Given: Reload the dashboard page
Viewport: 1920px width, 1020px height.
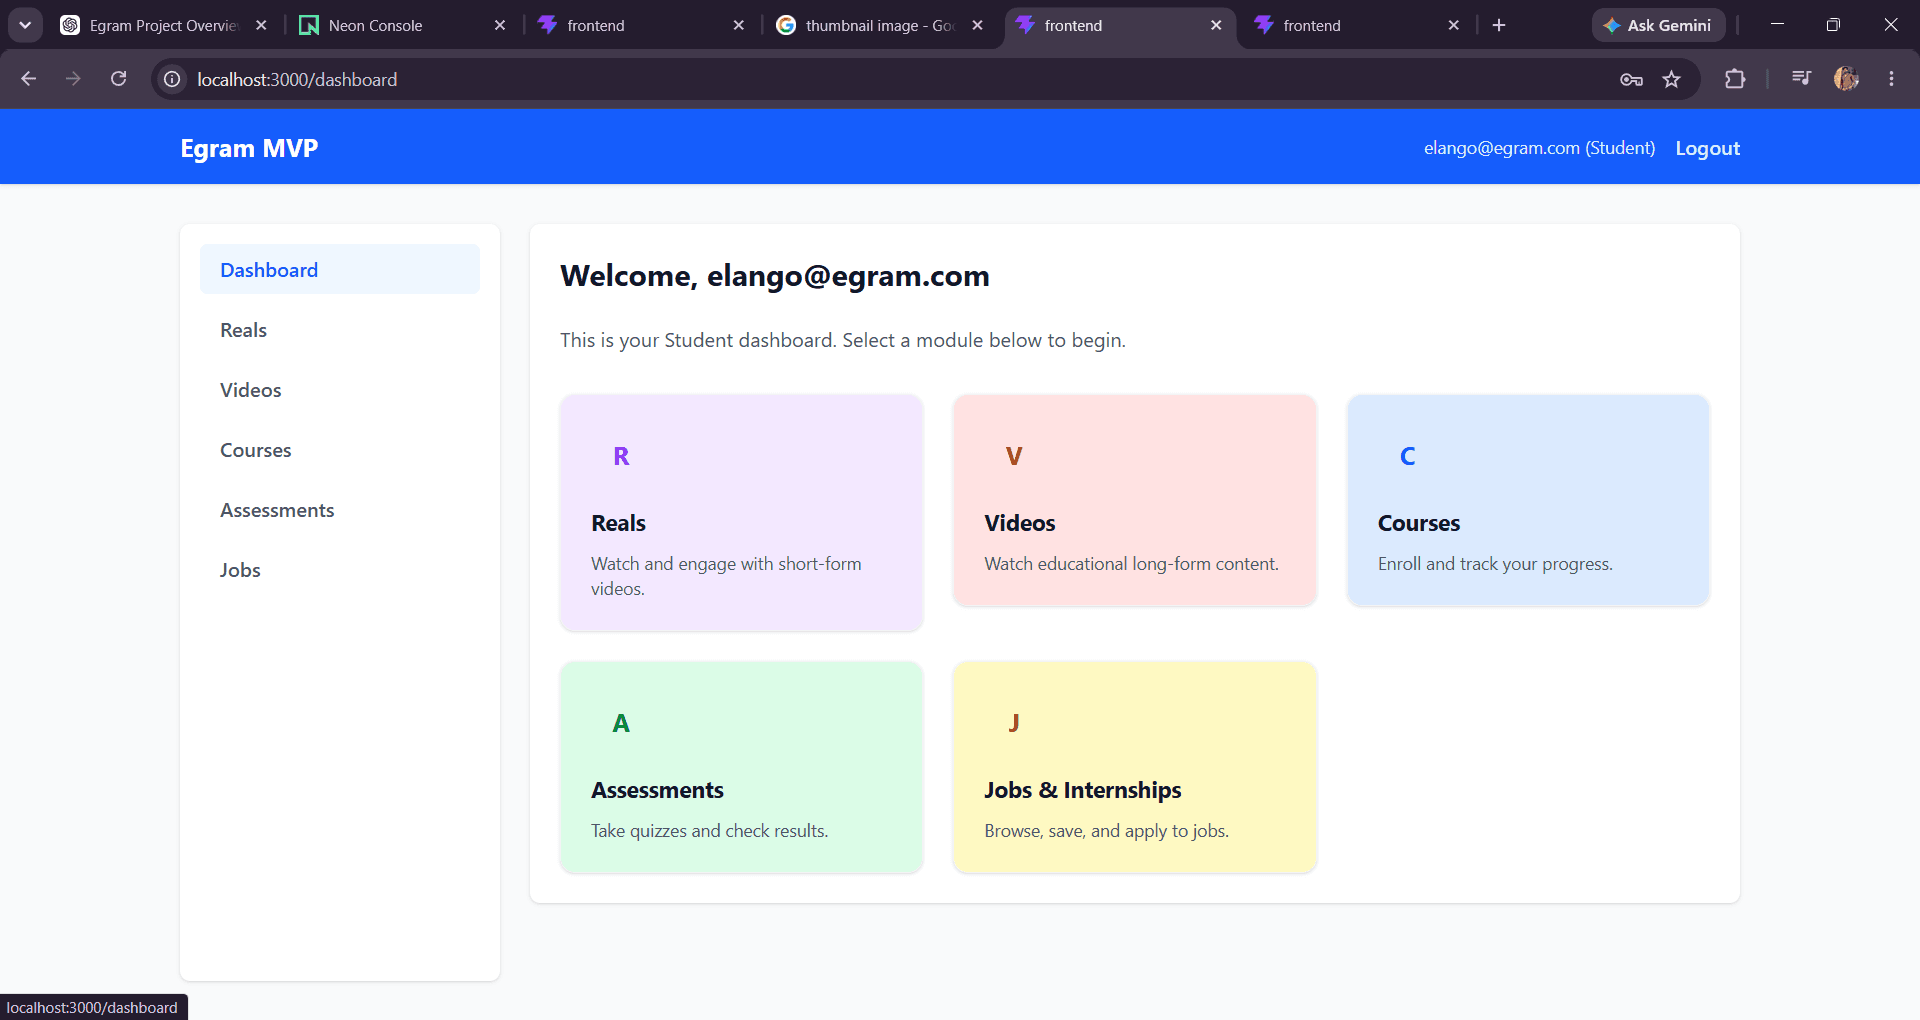Looking at the screenshot, I should pyautogui.click(x=118, y=79).
